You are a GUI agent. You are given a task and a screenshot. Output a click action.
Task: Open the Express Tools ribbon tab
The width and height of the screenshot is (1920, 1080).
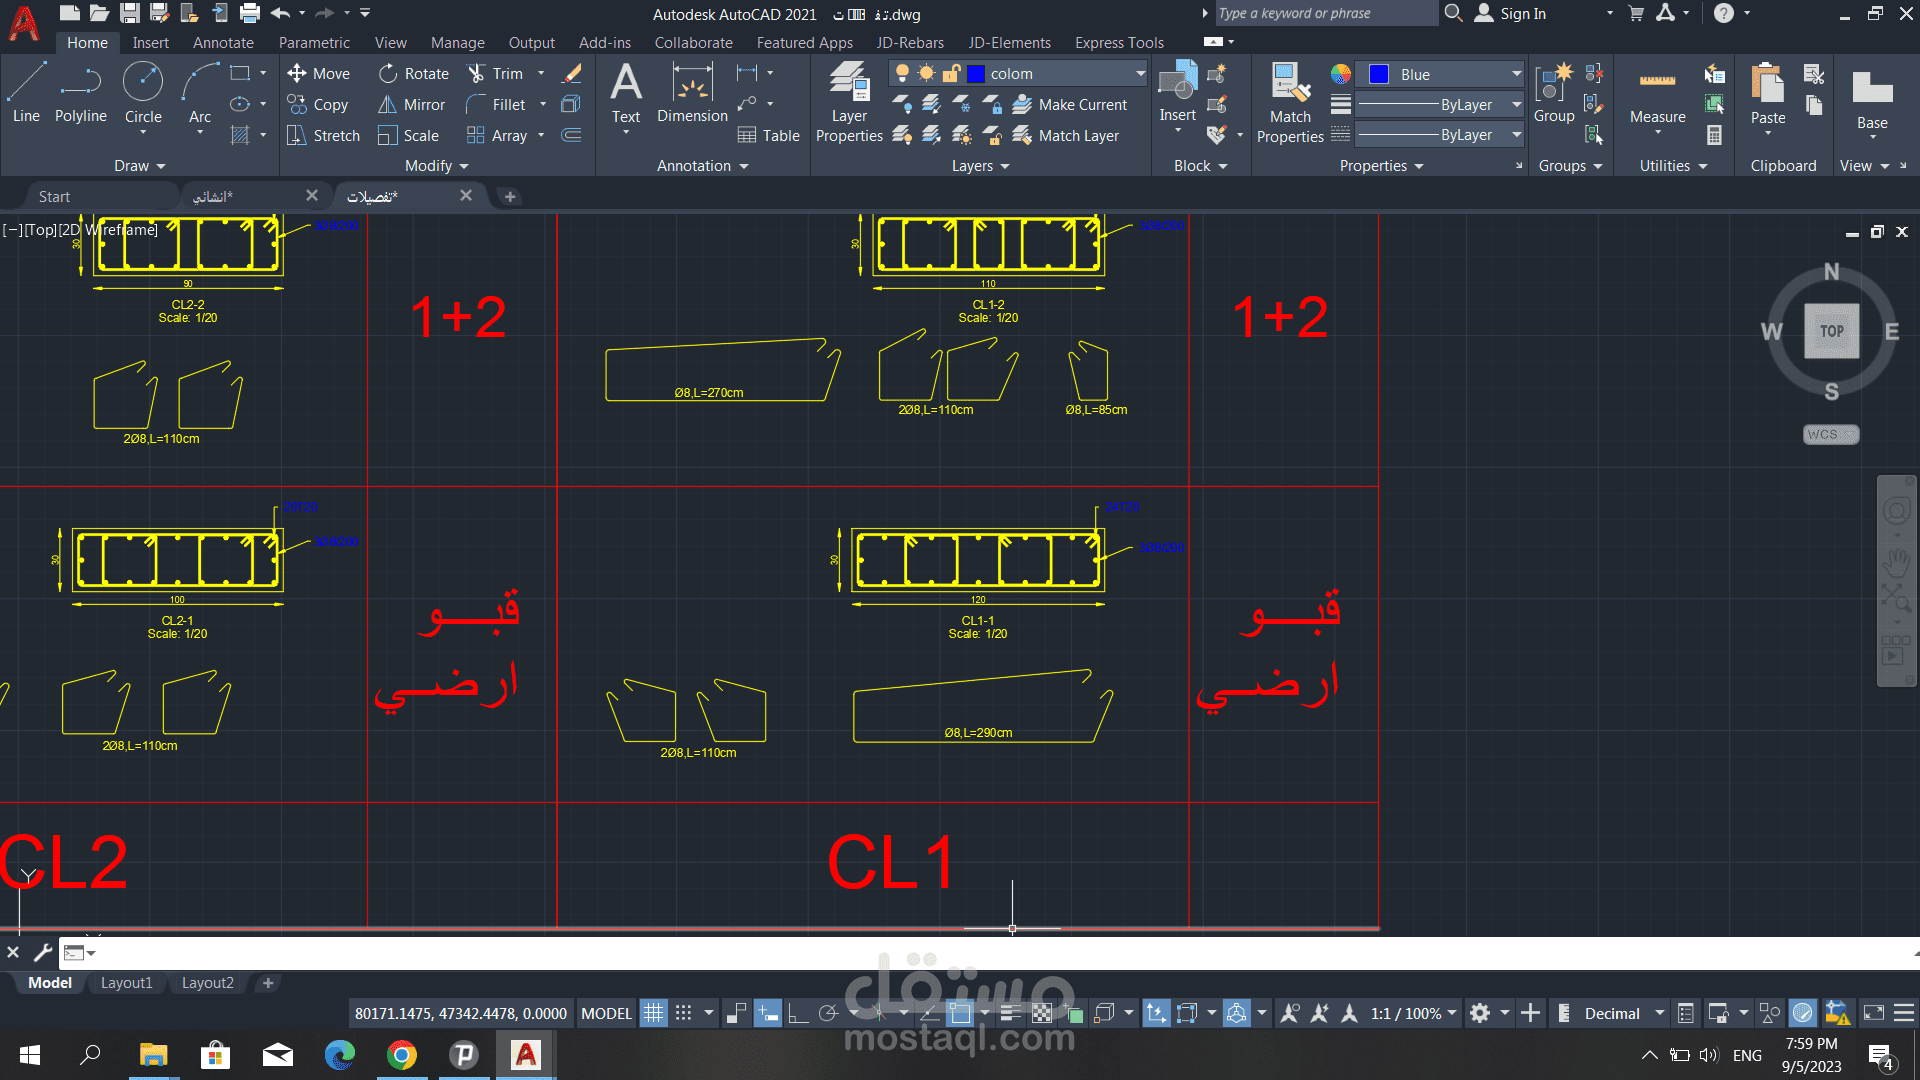click(1119, 42)
